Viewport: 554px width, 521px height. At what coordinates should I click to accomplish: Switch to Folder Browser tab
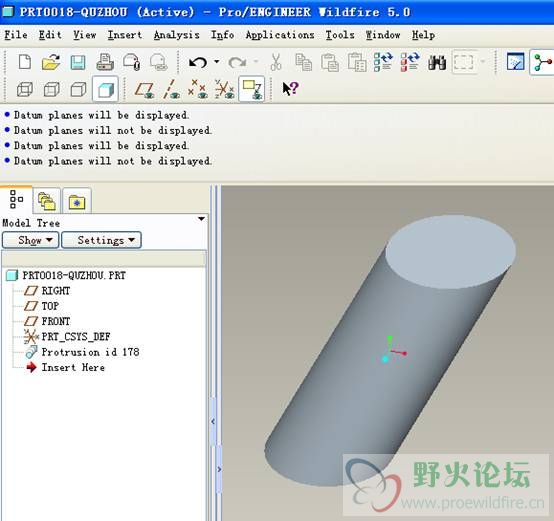[x=47, y=201]
